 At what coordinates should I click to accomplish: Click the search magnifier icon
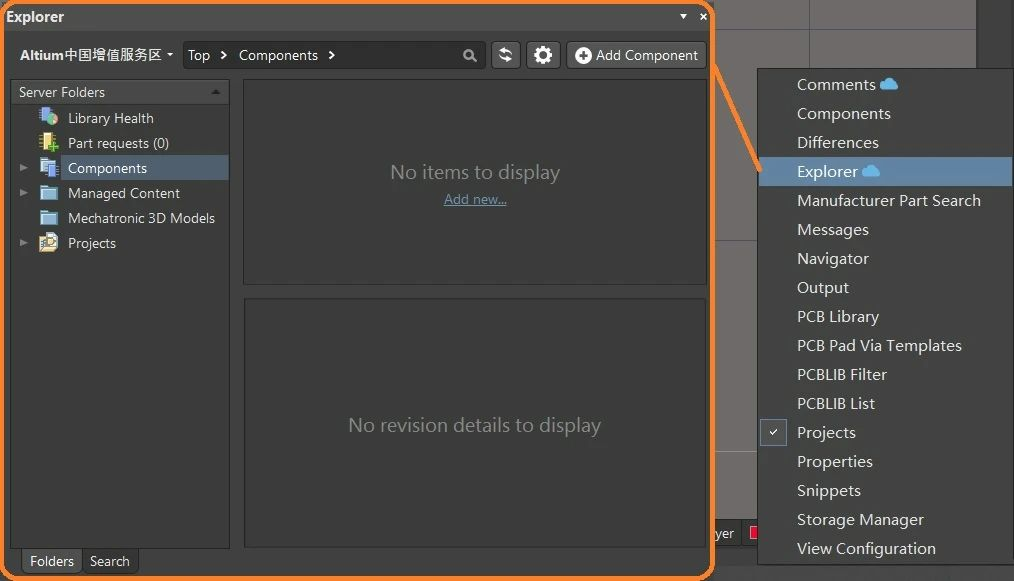pos(470,56)
